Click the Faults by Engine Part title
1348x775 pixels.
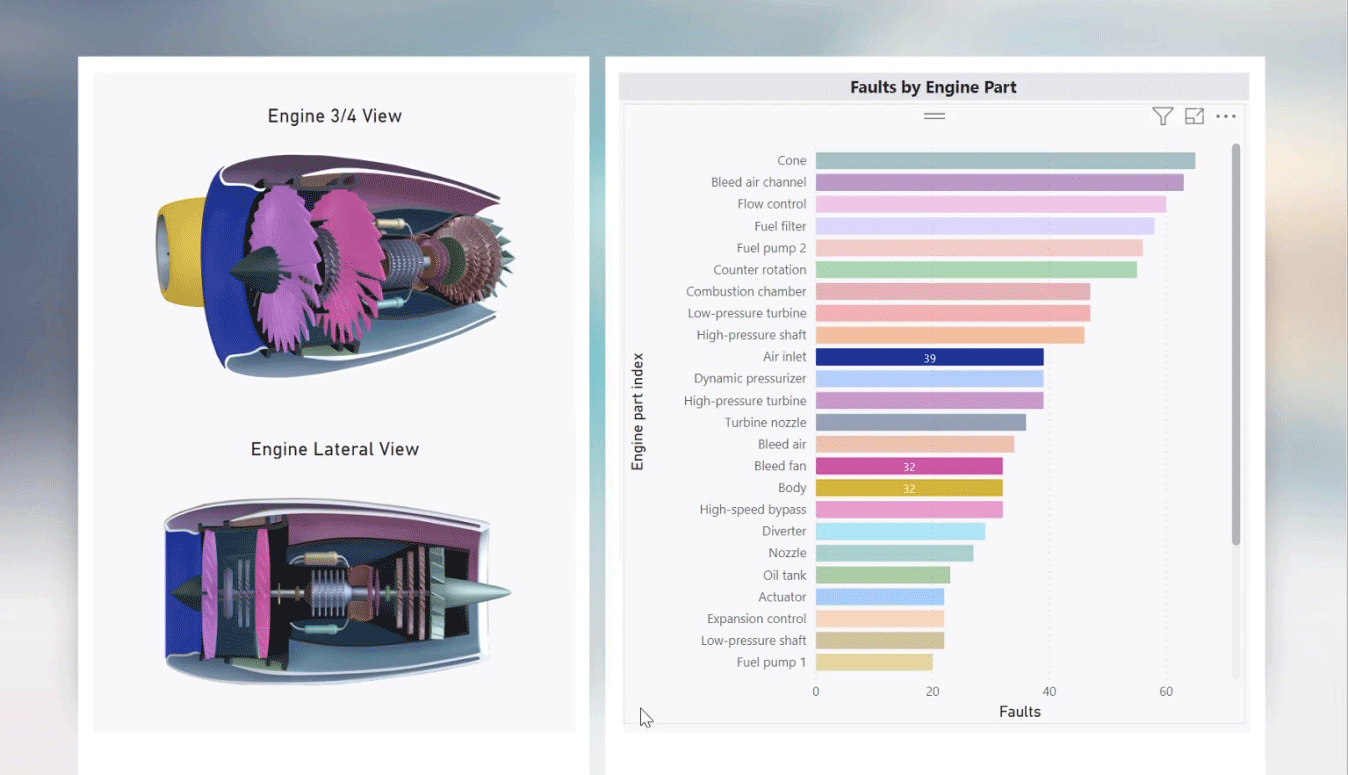point(933,87)
